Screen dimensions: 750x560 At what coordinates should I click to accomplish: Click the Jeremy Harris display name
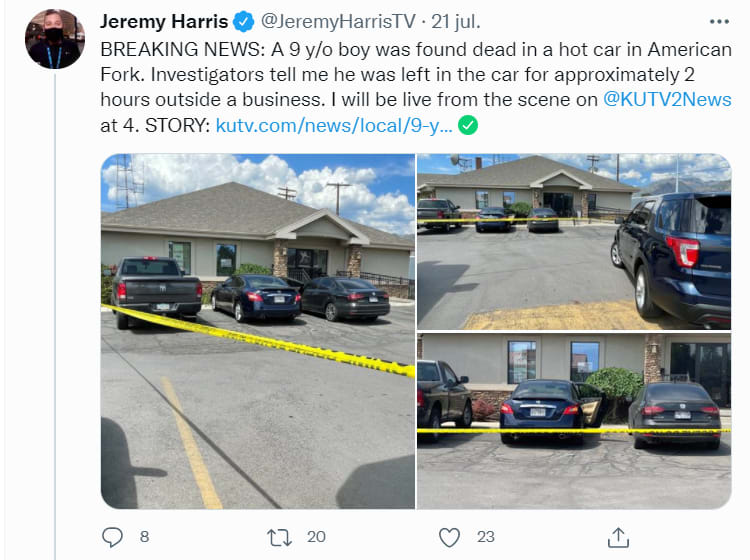pos(164,22)
